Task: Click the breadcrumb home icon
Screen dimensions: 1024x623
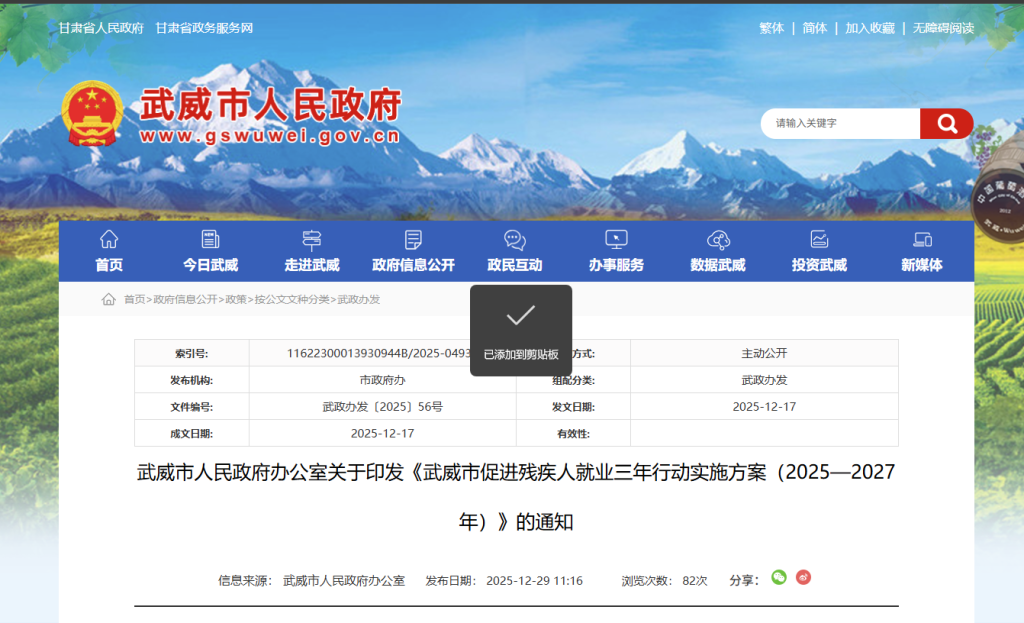Action: pyautogui.click(x=109, y=298)
